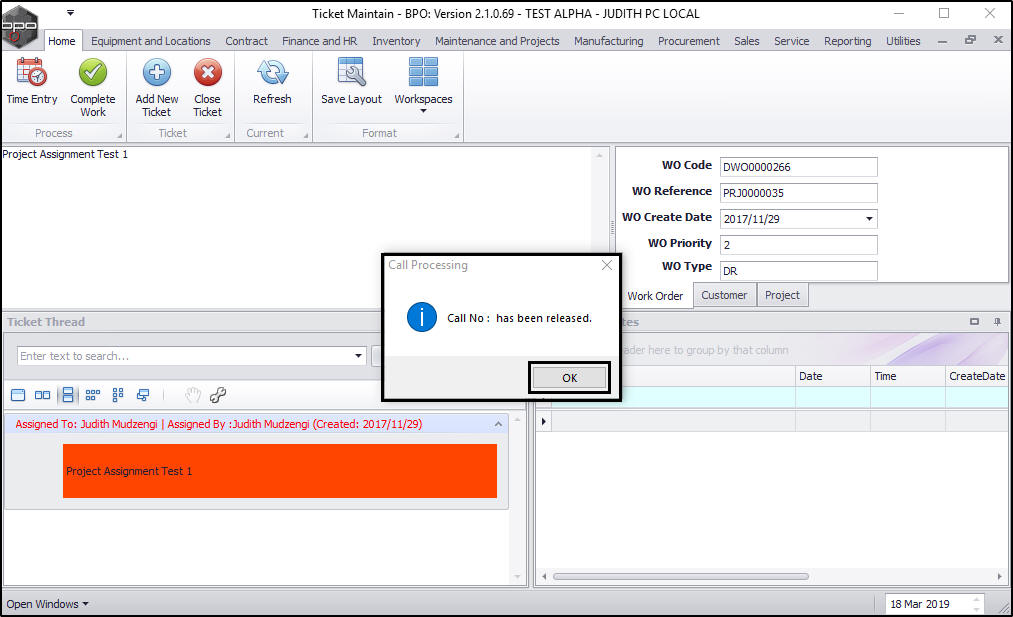Click the orange Project Assignment Test 1 card
The width and height of the screenshot is (1013, 617).
280,471
